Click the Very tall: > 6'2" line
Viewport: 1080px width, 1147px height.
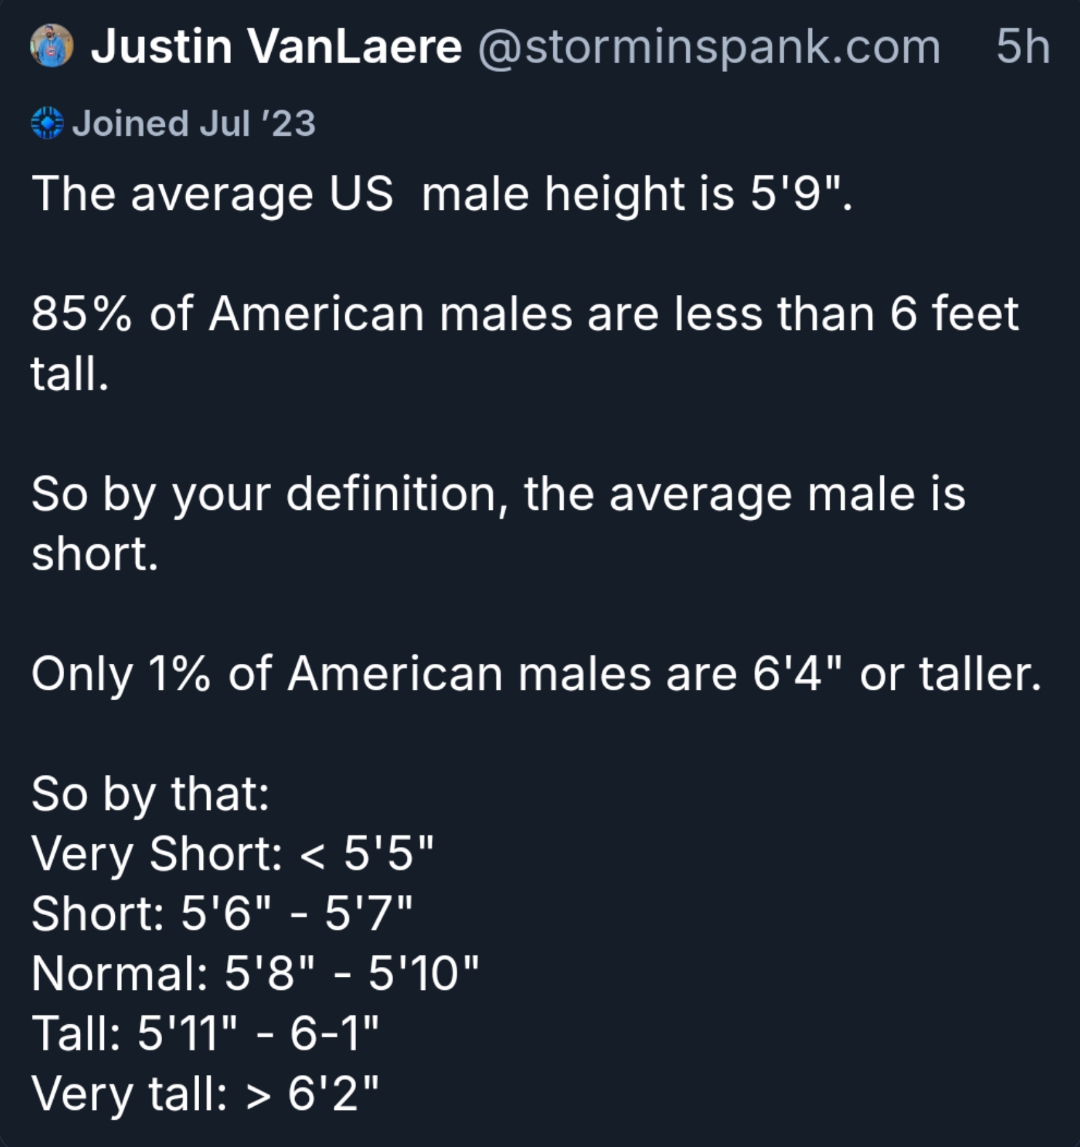(206, 1093)
